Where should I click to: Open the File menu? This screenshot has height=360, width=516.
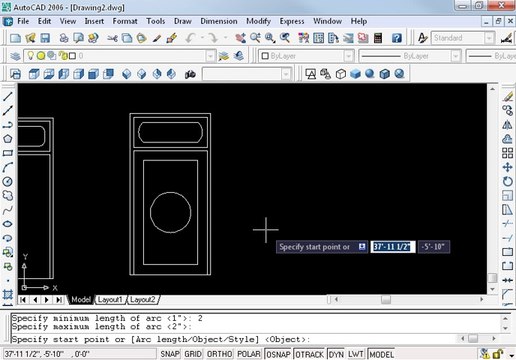(x=23, y=21)
